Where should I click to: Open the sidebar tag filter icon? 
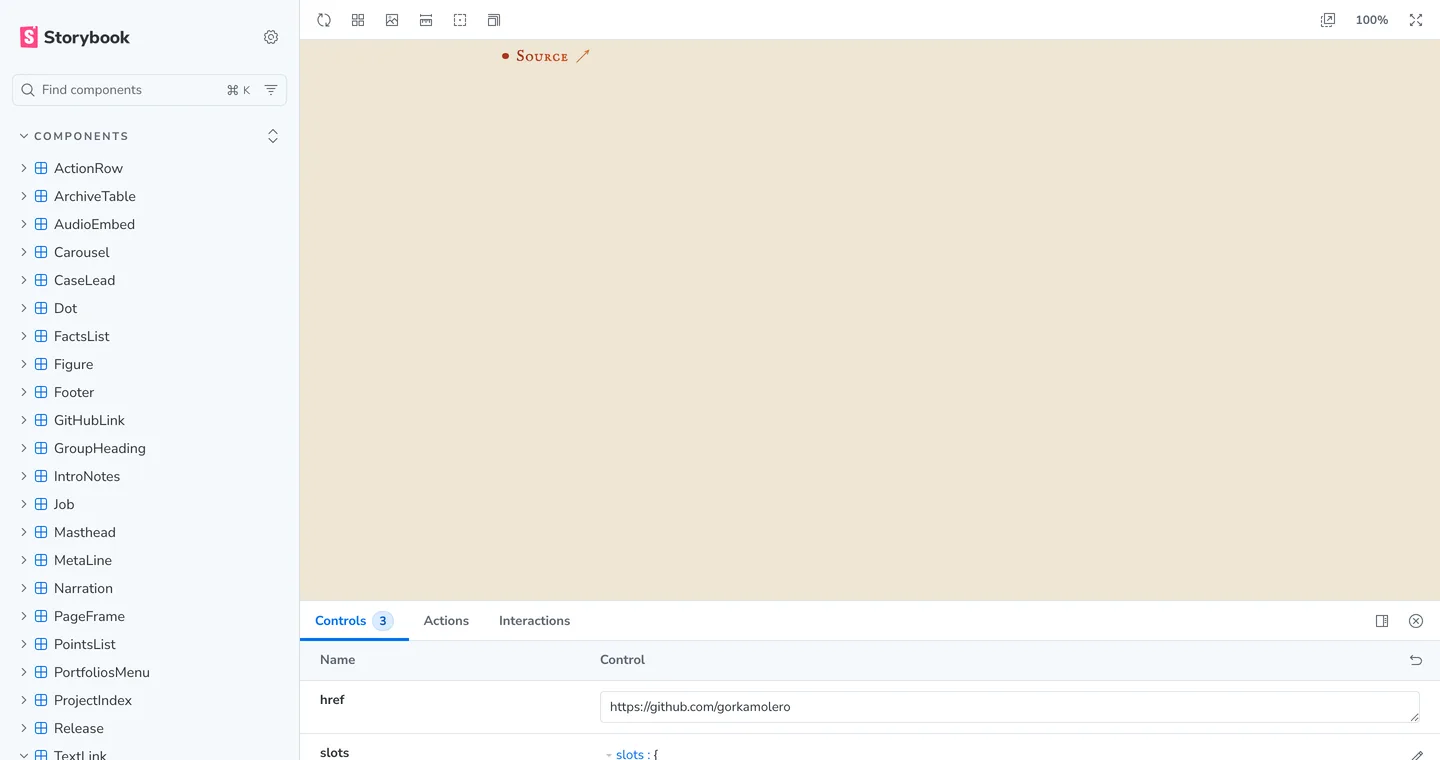[x=271, y=90]
